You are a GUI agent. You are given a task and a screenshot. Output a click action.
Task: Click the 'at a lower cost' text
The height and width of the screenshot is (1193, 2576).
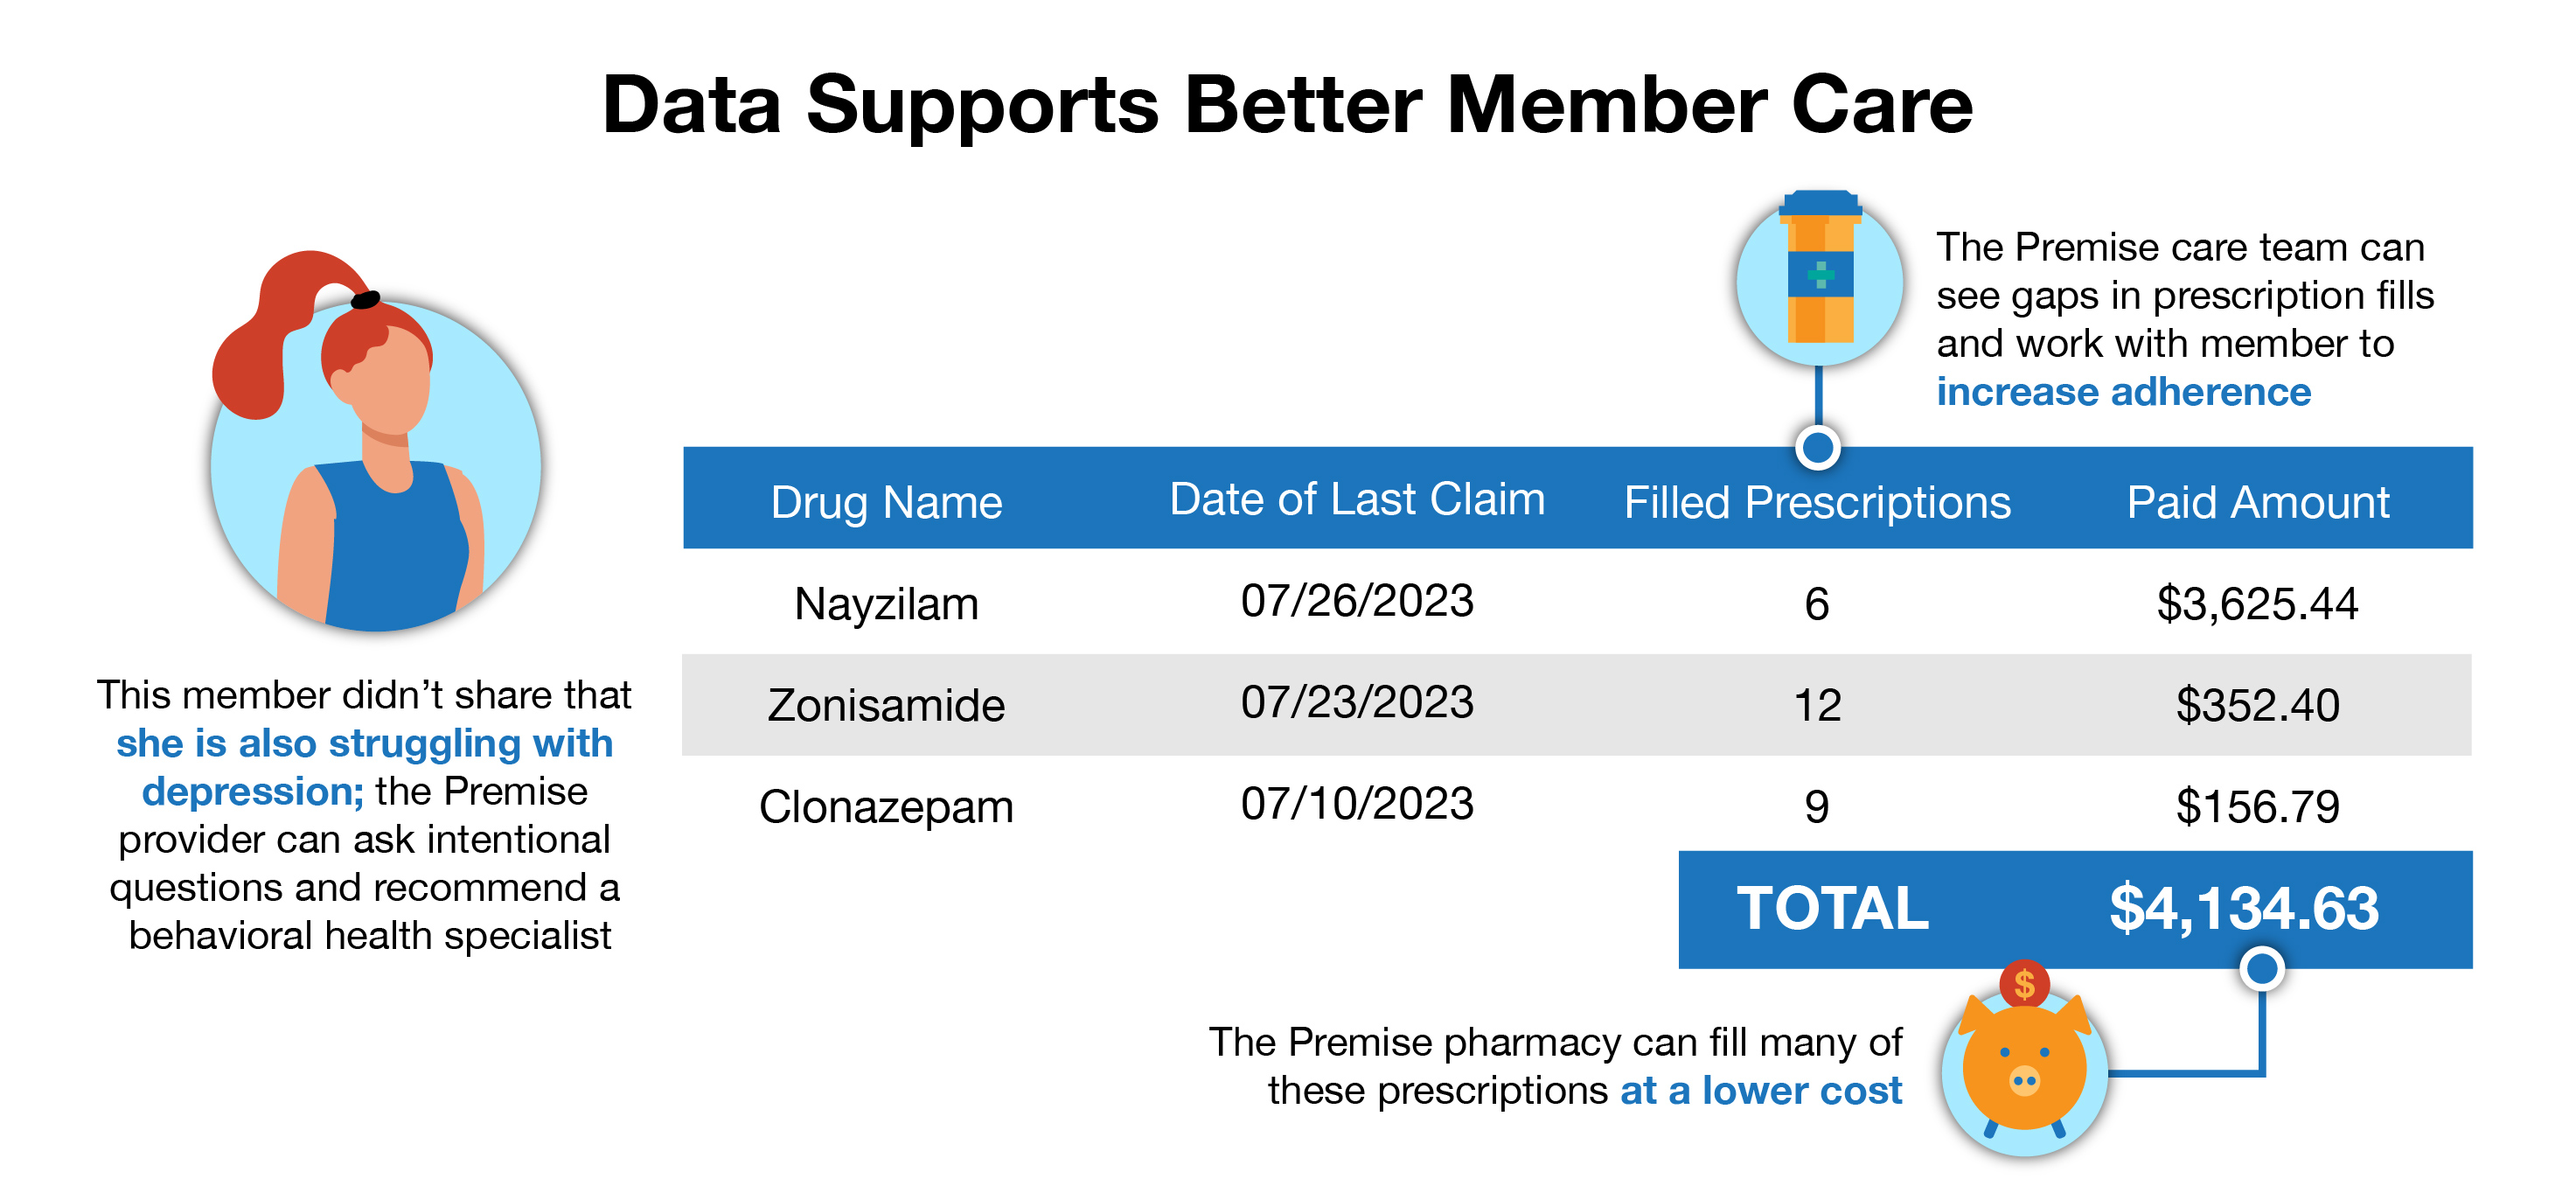click(x=1761, y=1090)
